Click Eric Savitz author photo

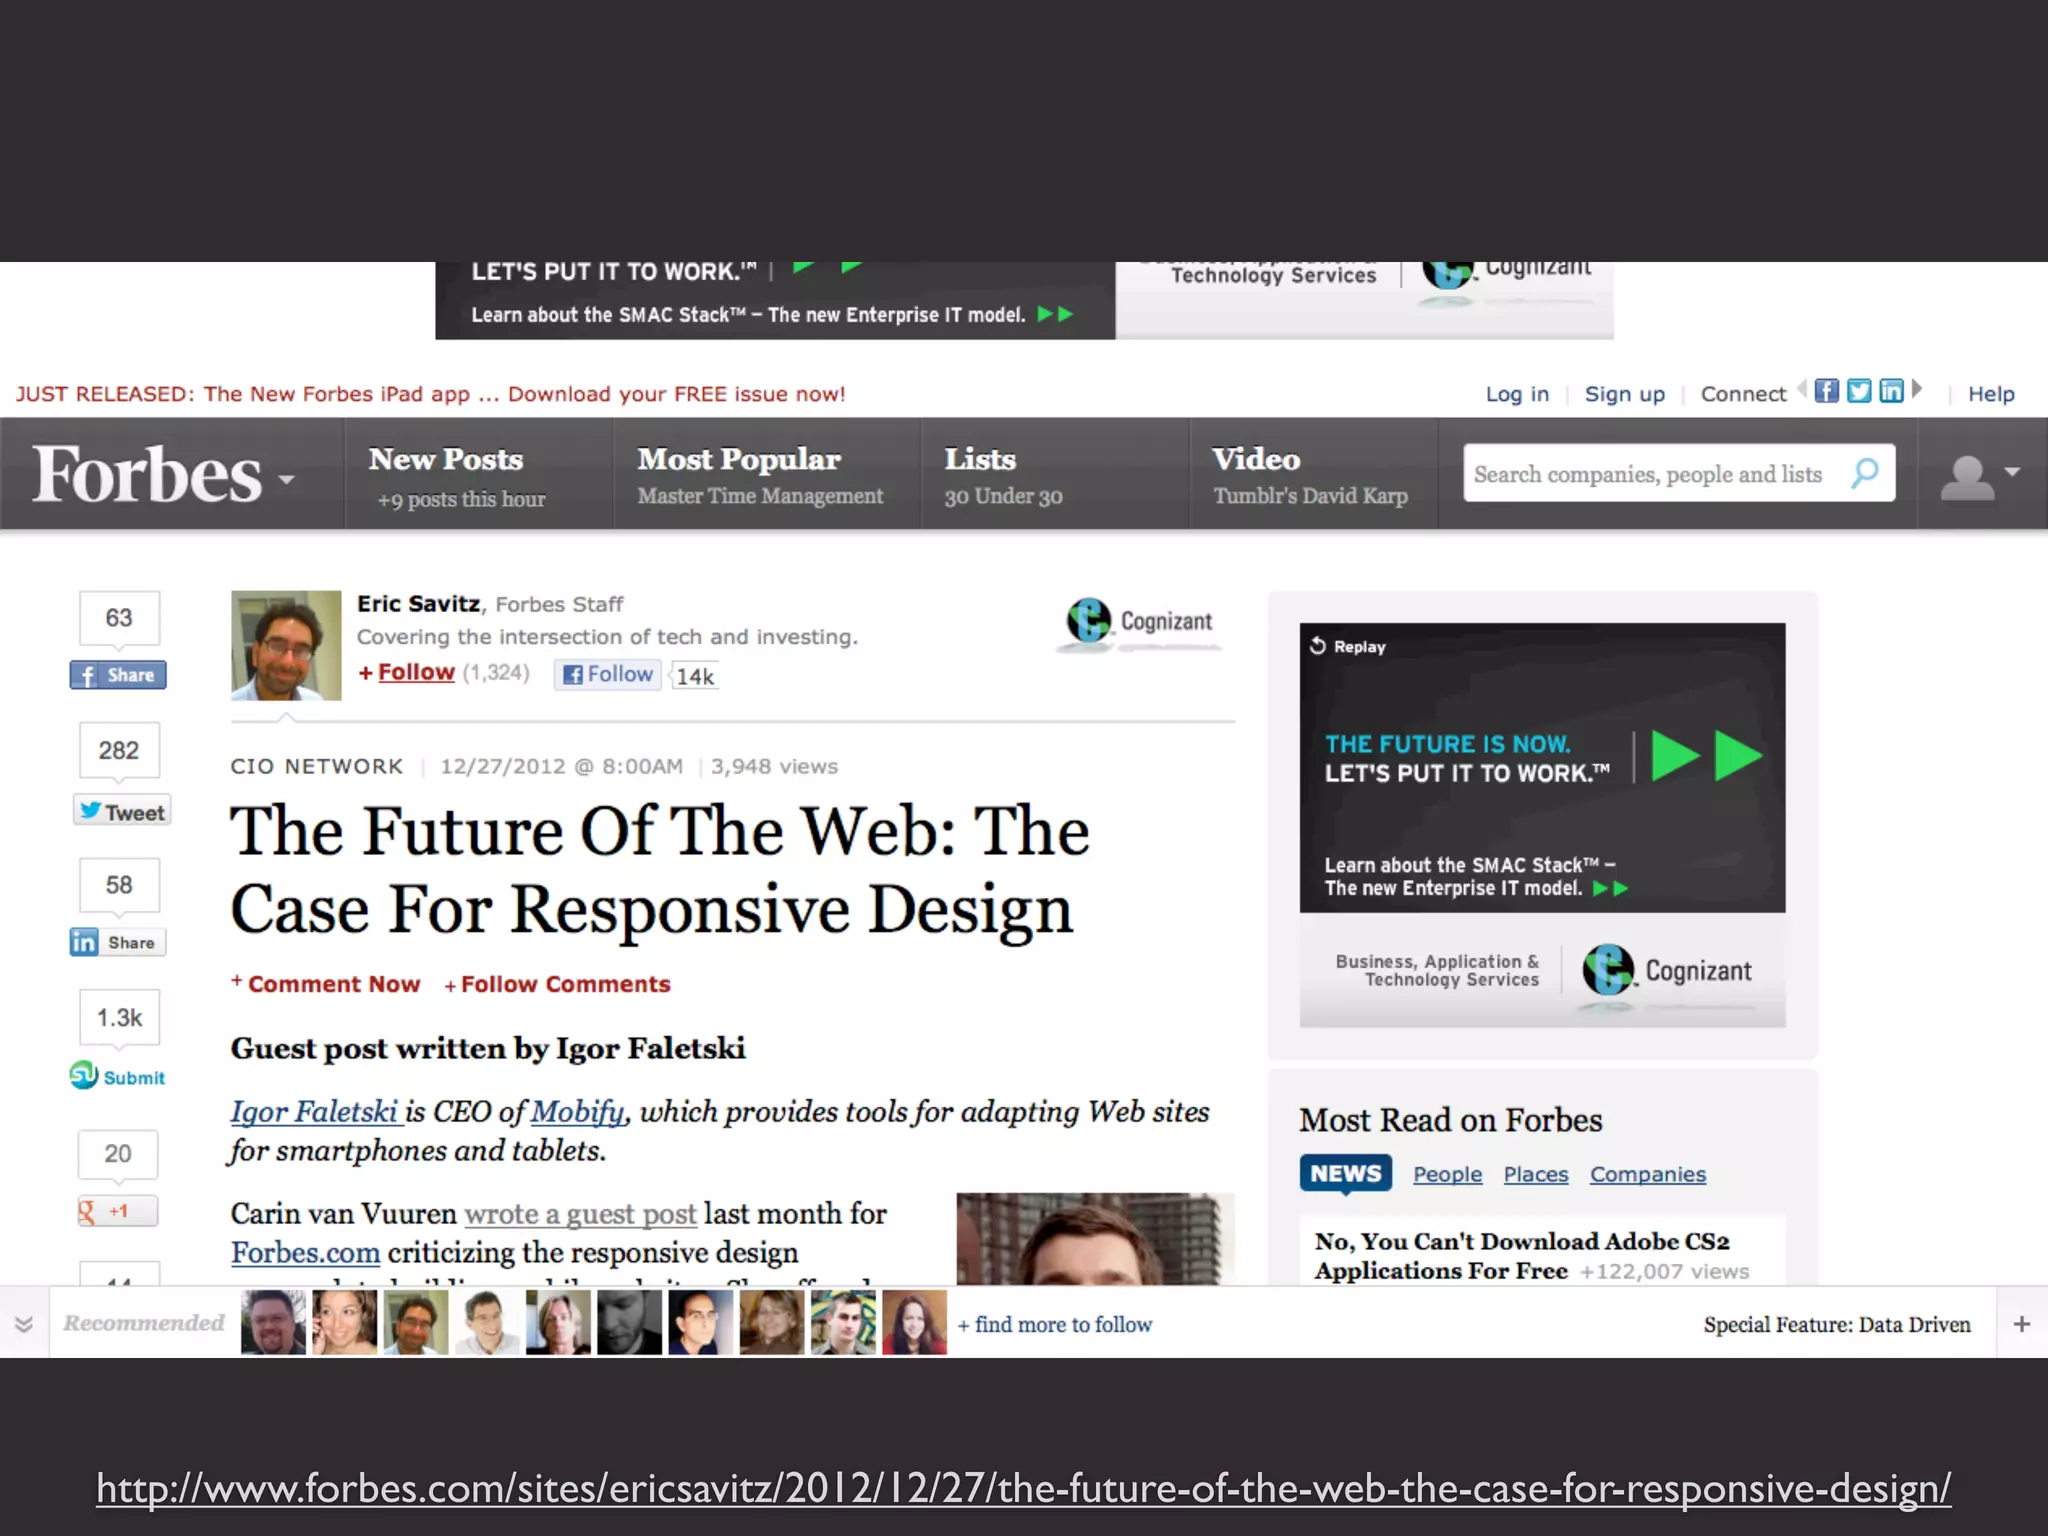tap(286, 645)
